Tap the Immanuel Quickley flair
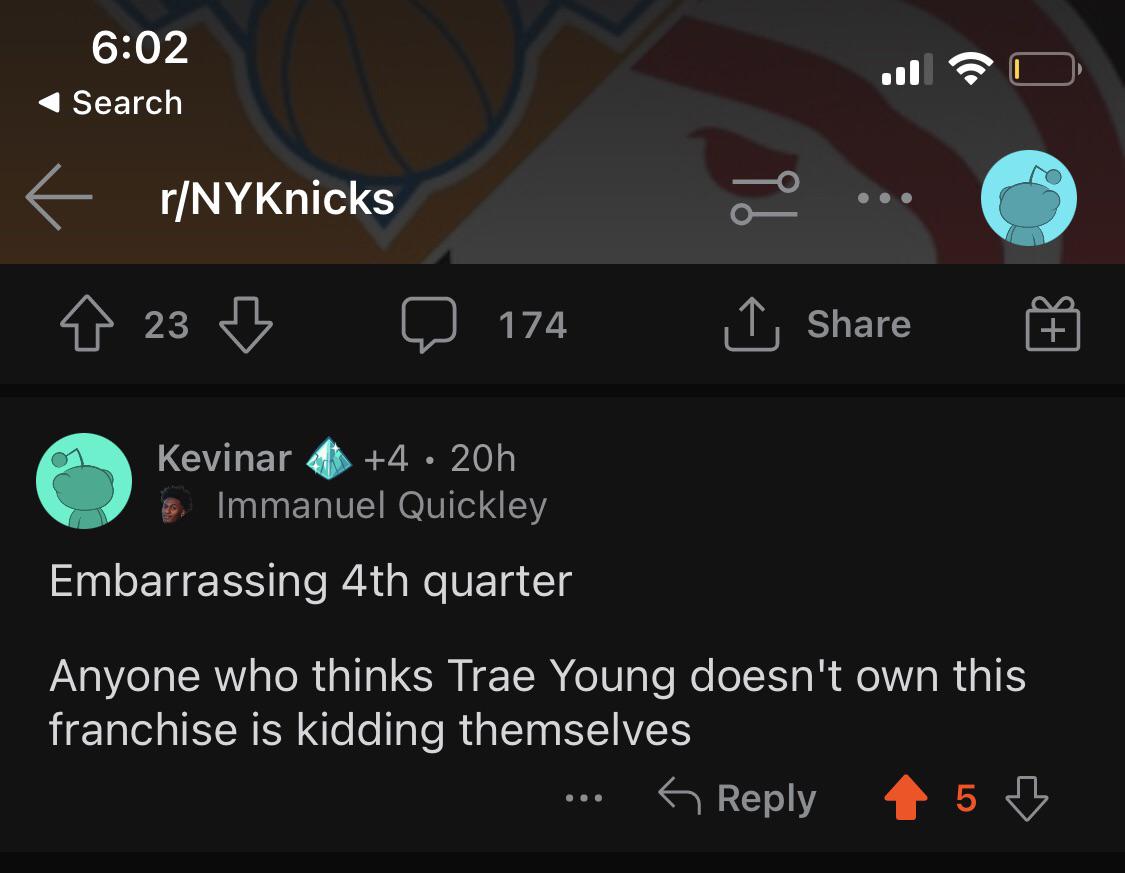This screenshot has width=1125, height=873. (380, 506)
